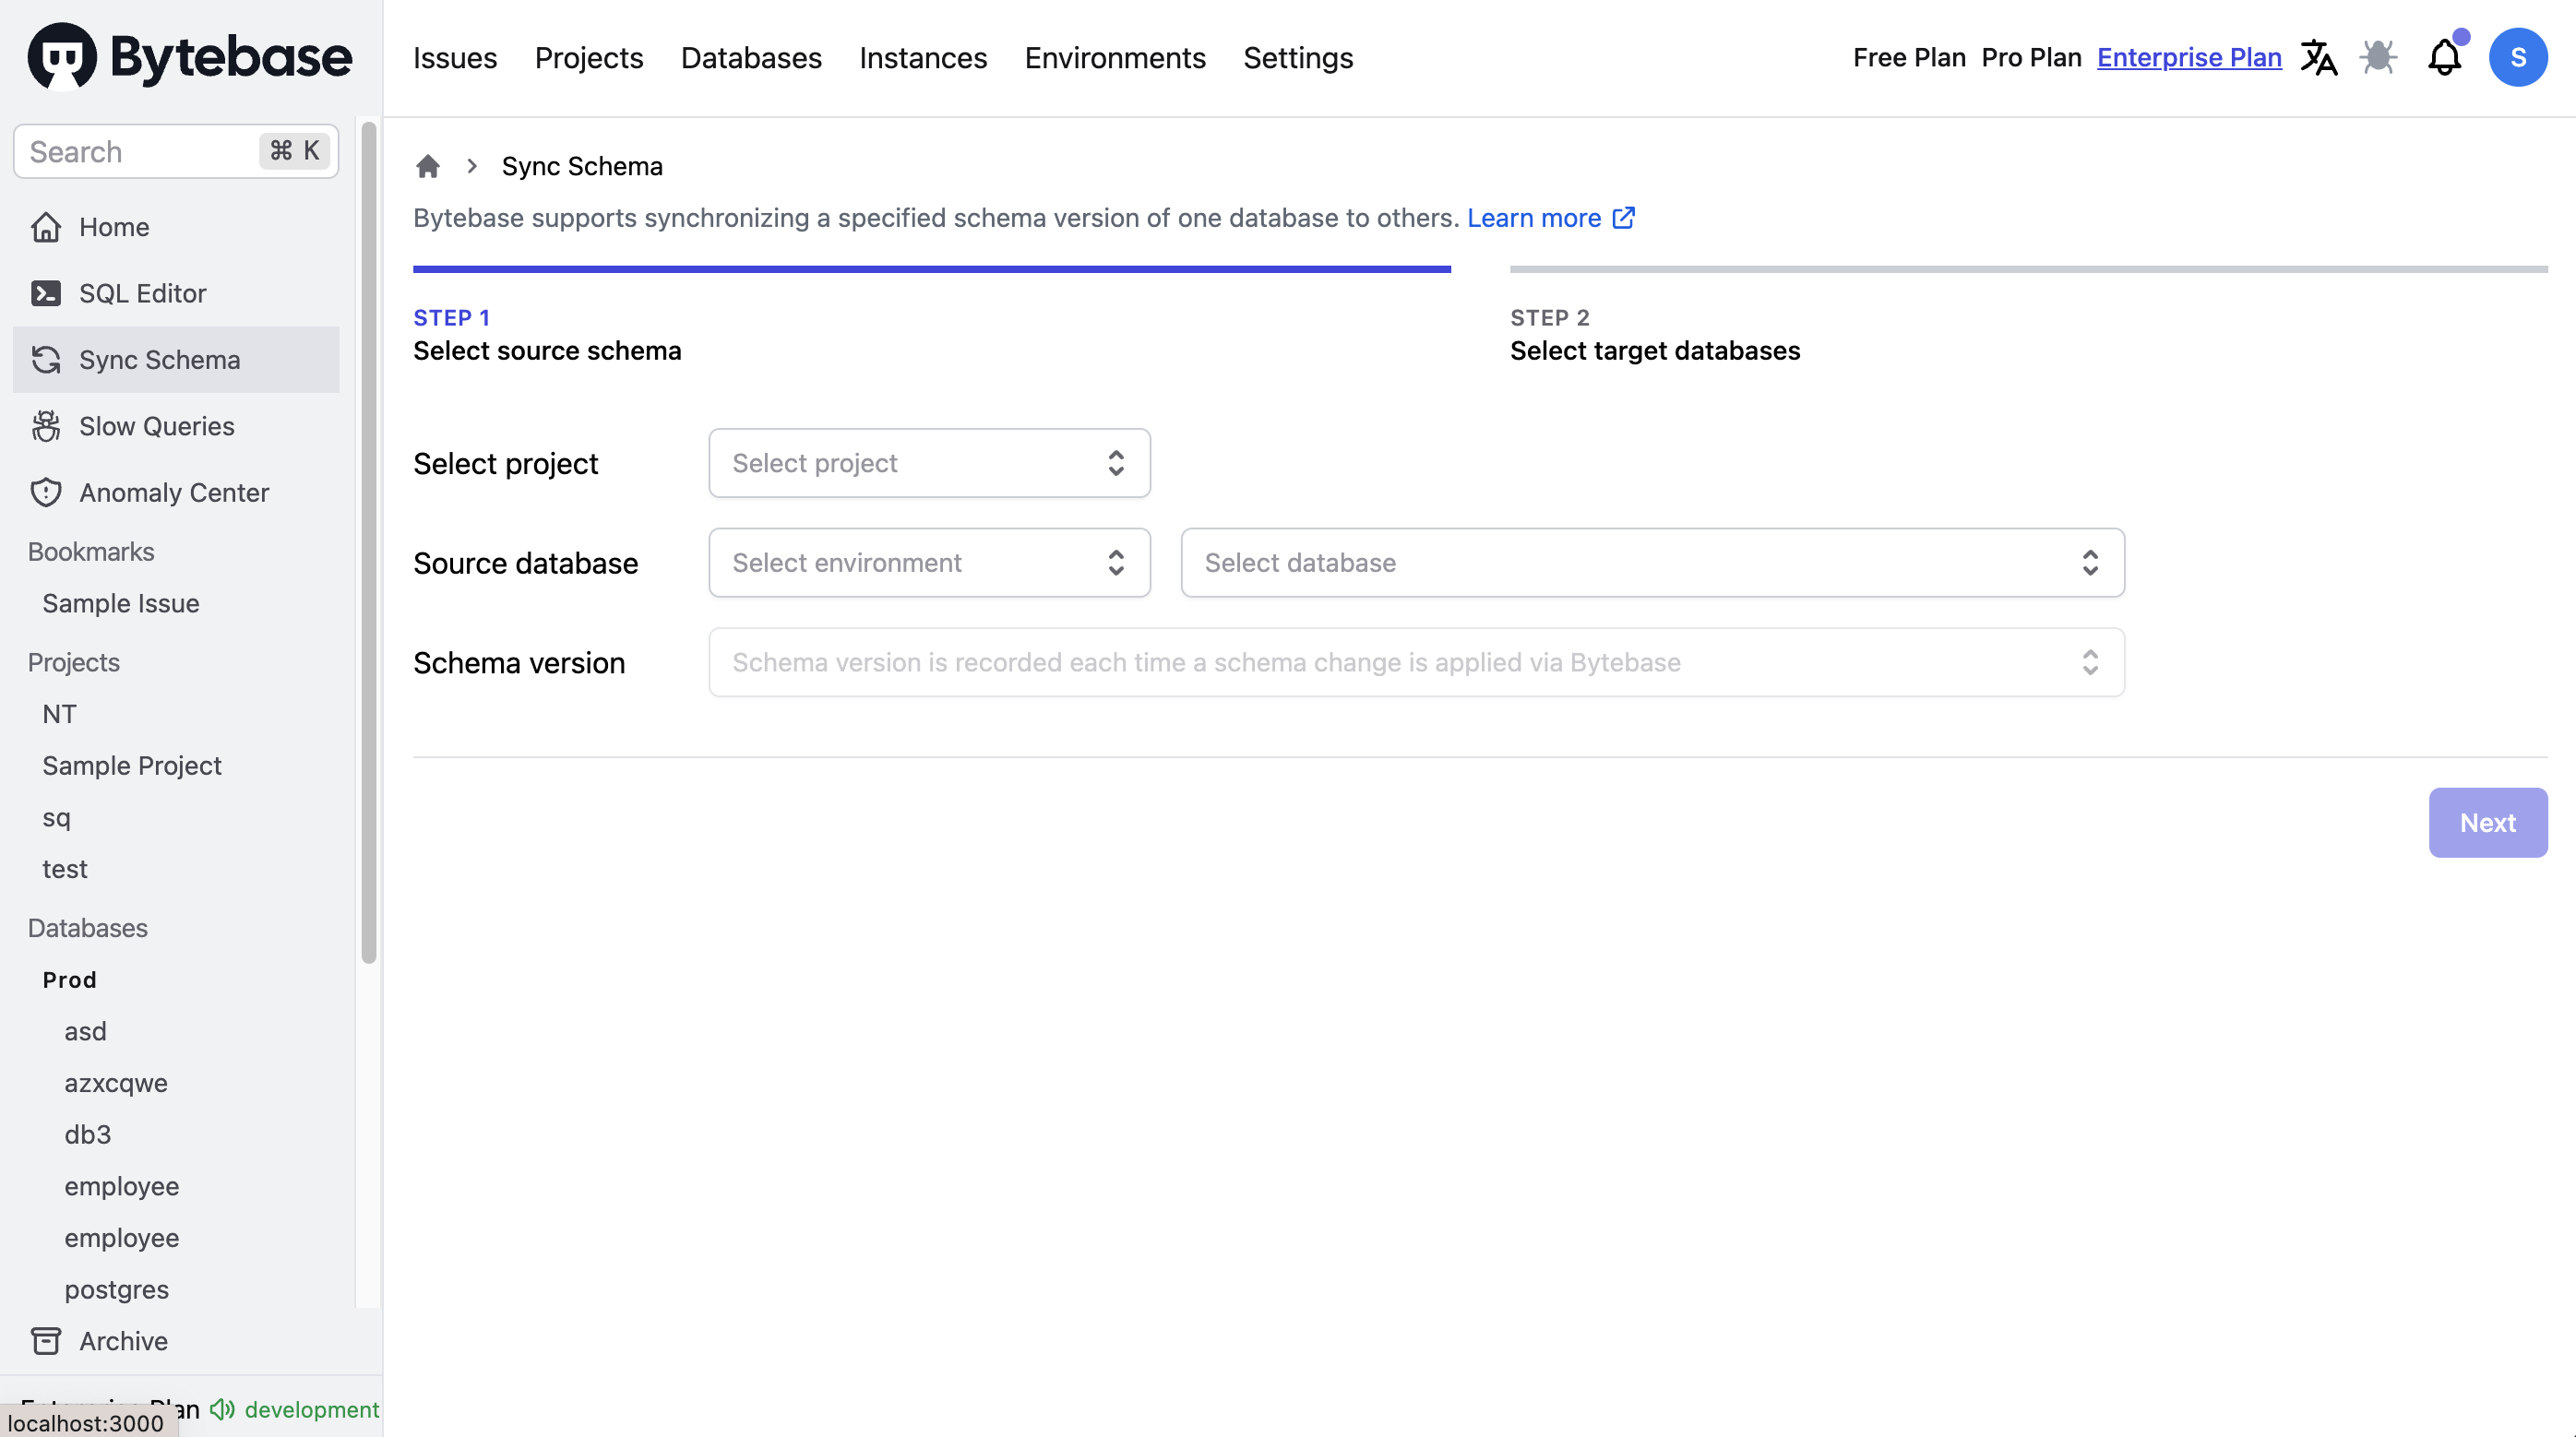Image resolution: width=2576 pixels, height=1437 pixels.
Task: Select the Enterprise Plan option
Action: coord(2190,56)
